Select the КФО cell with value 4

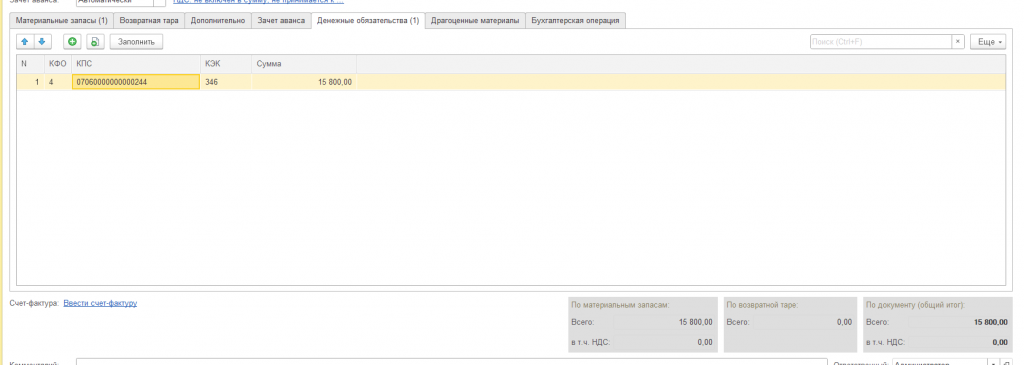[58, 82]
